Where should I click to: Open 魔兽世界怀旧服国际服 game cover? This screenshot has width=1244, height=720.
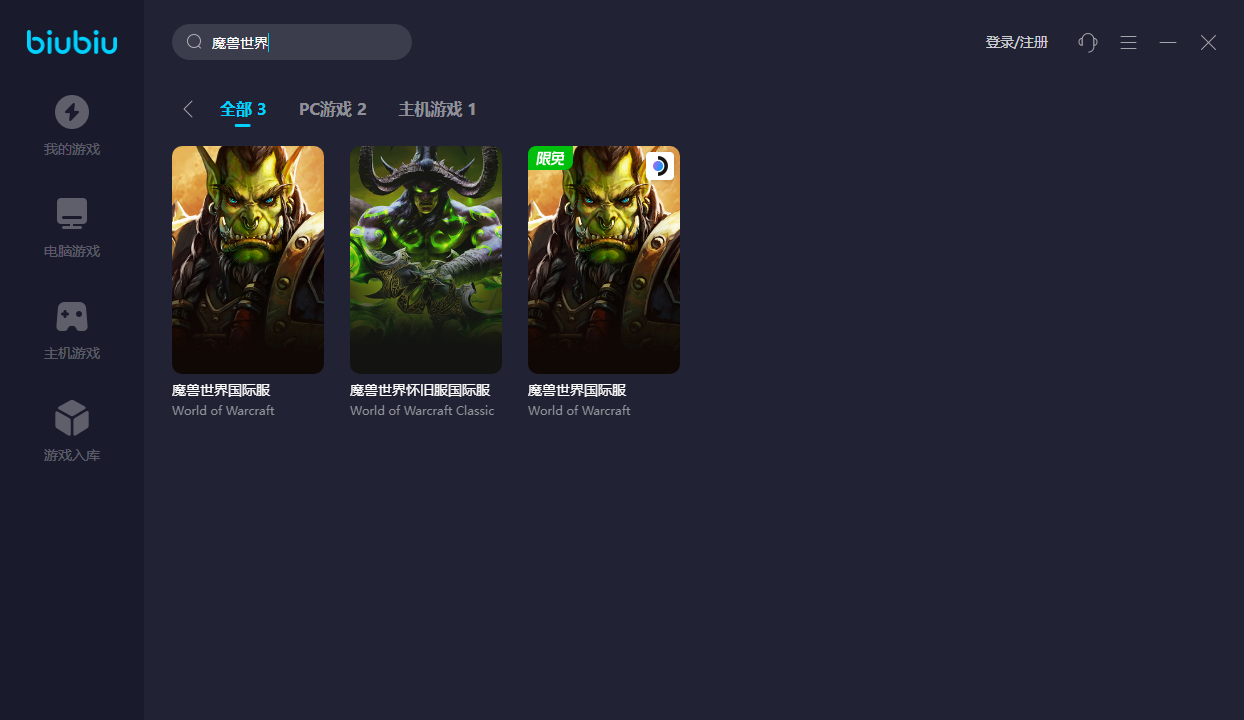[426, 260]
